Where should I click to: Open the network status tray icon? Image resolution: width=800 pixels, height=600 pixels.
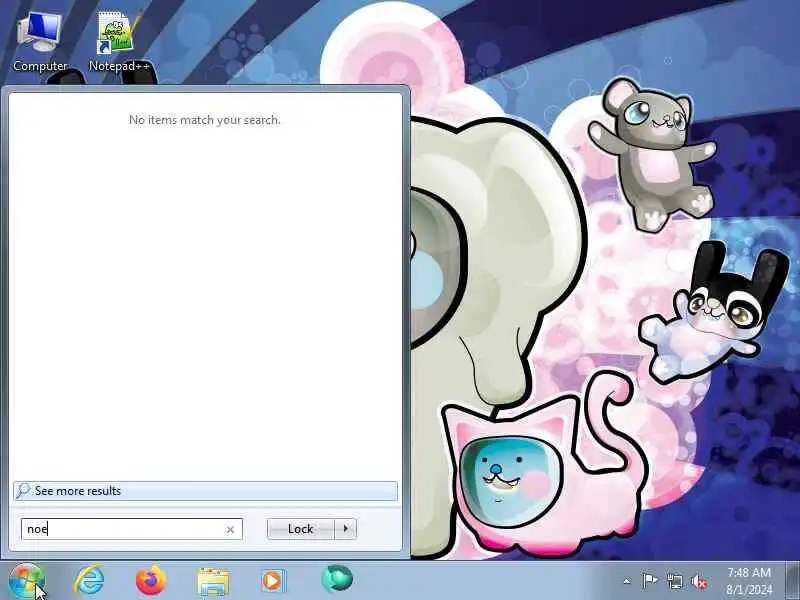click(x=674, y=581)
